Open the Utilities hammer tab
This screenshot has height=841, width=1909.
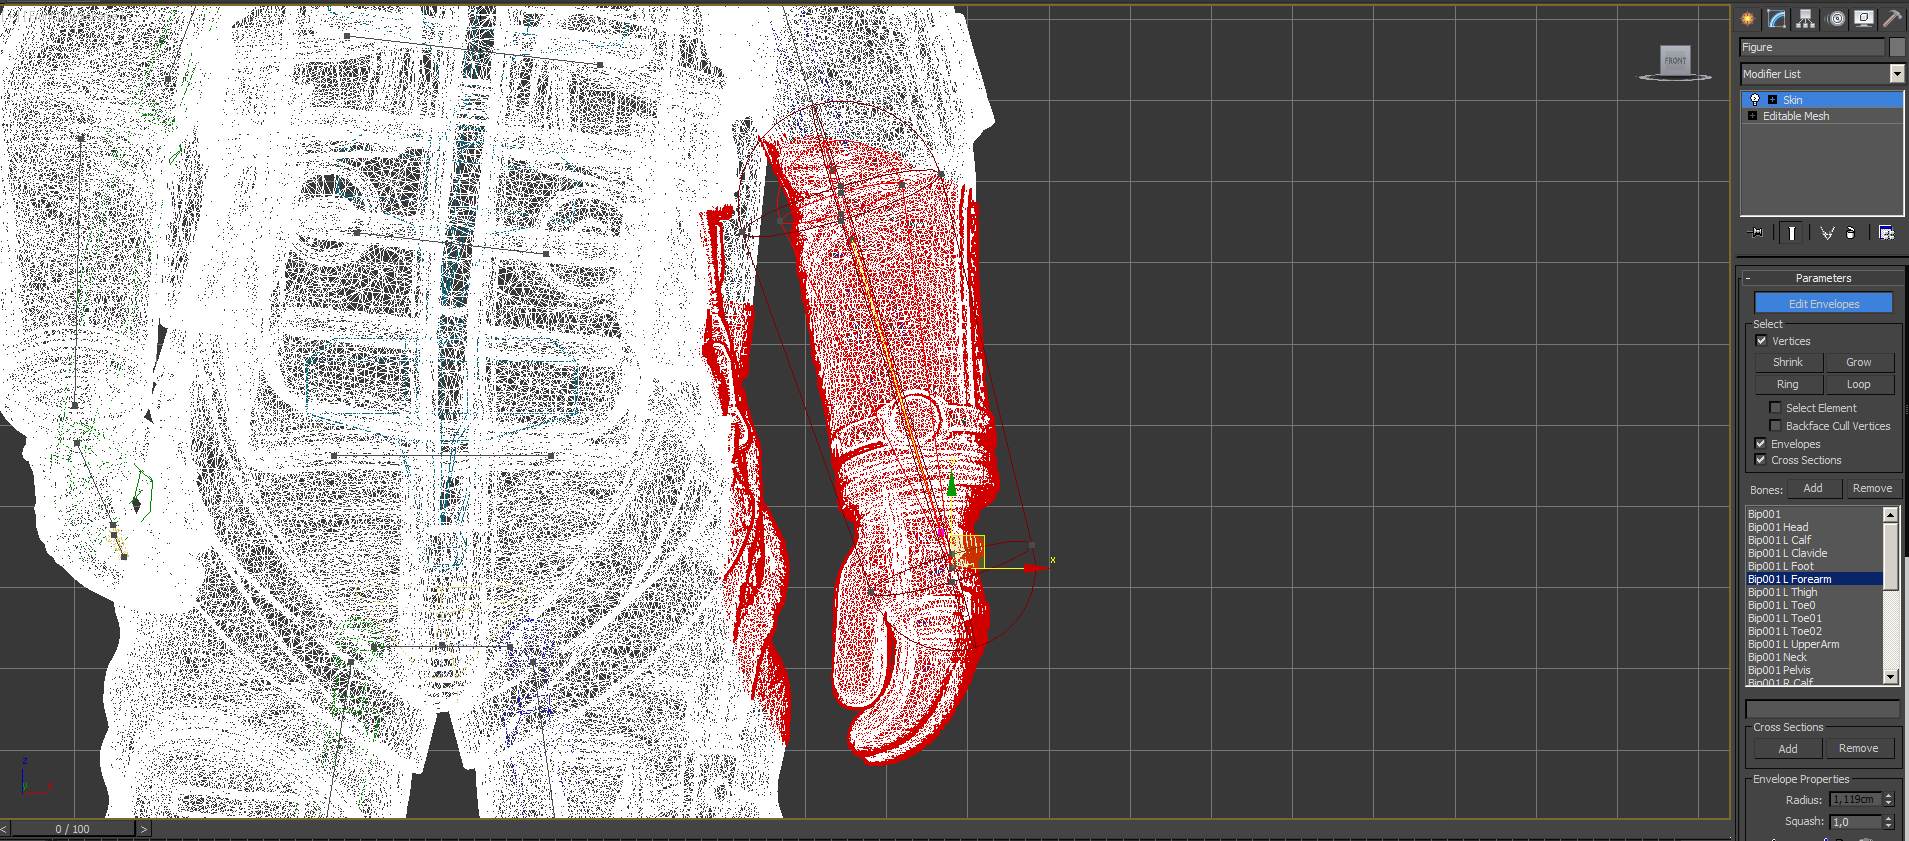point(1892,18)
